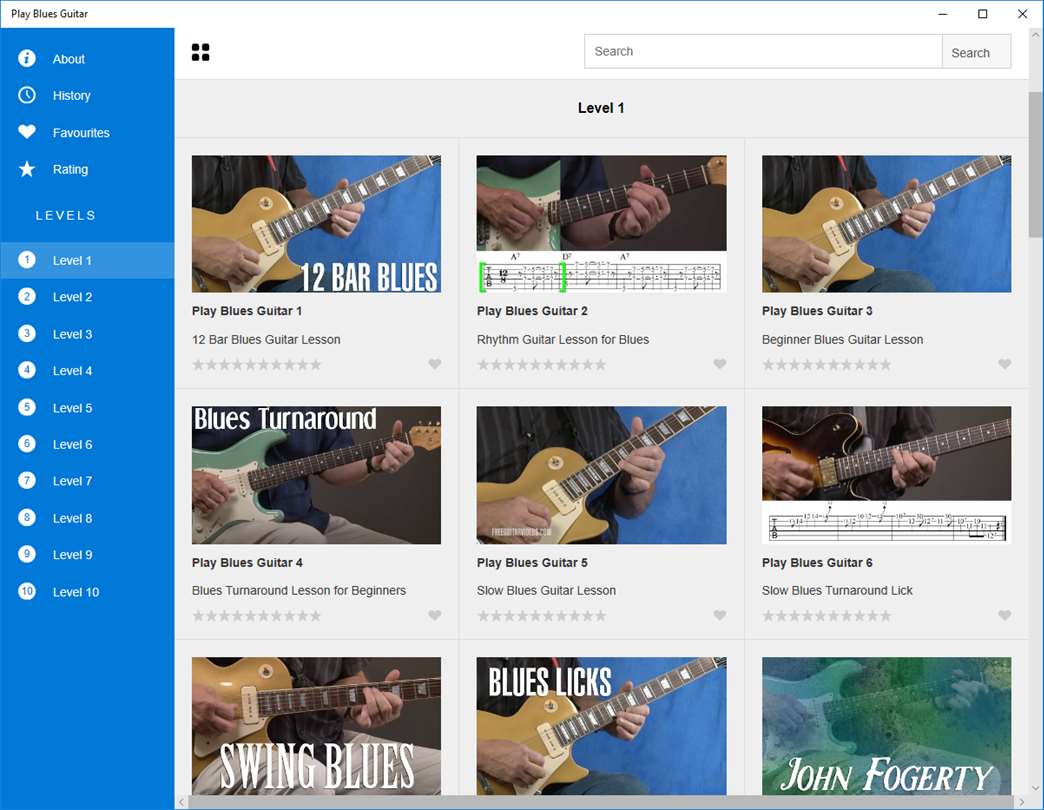
Task: Select the Level 3 number icon
Action: click(27, 333)
